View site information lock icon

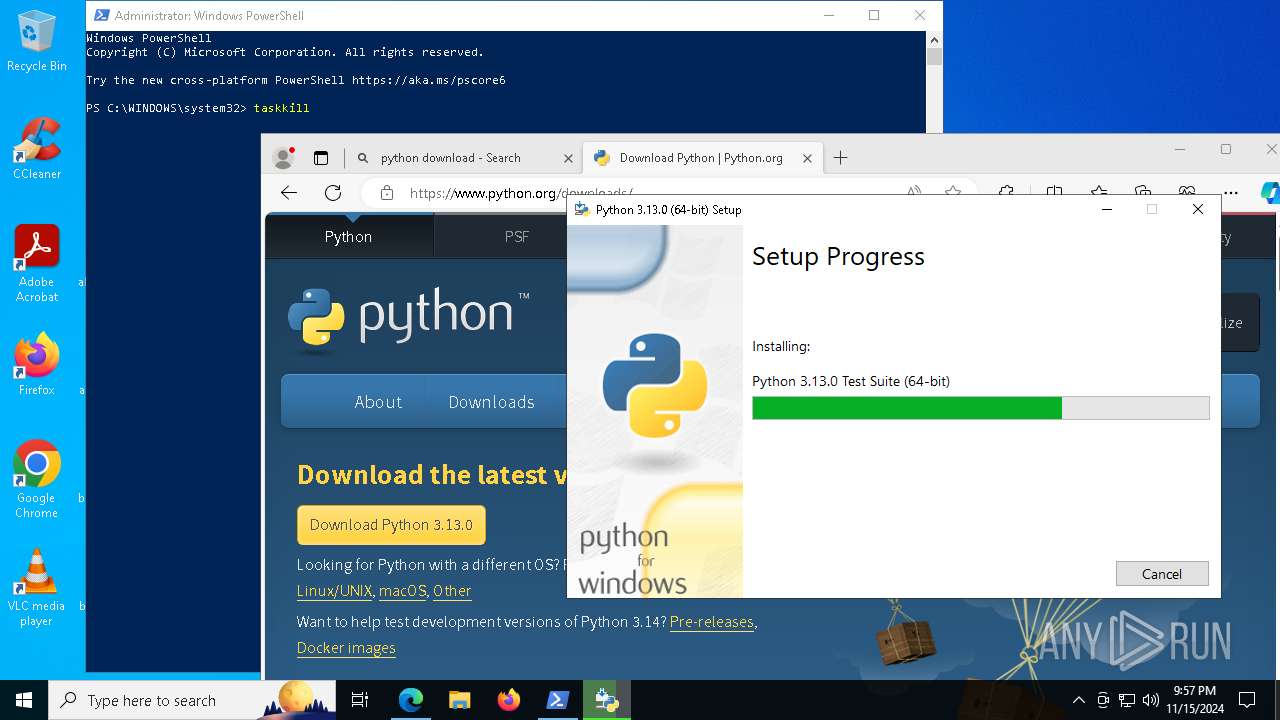pyautogui.click(x=387, y=193)
